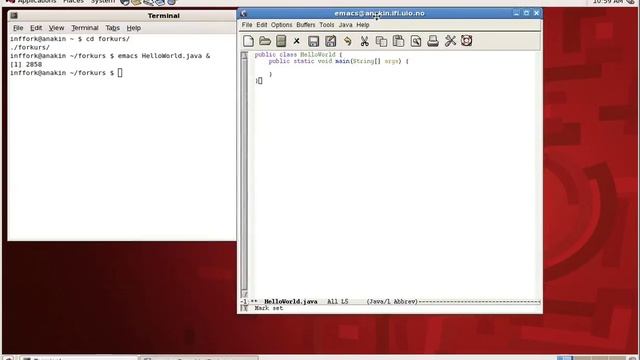640x360 pixels.
Task: Open the Terminal menu in Terminal's menu bar
Action: click(85, 28)
